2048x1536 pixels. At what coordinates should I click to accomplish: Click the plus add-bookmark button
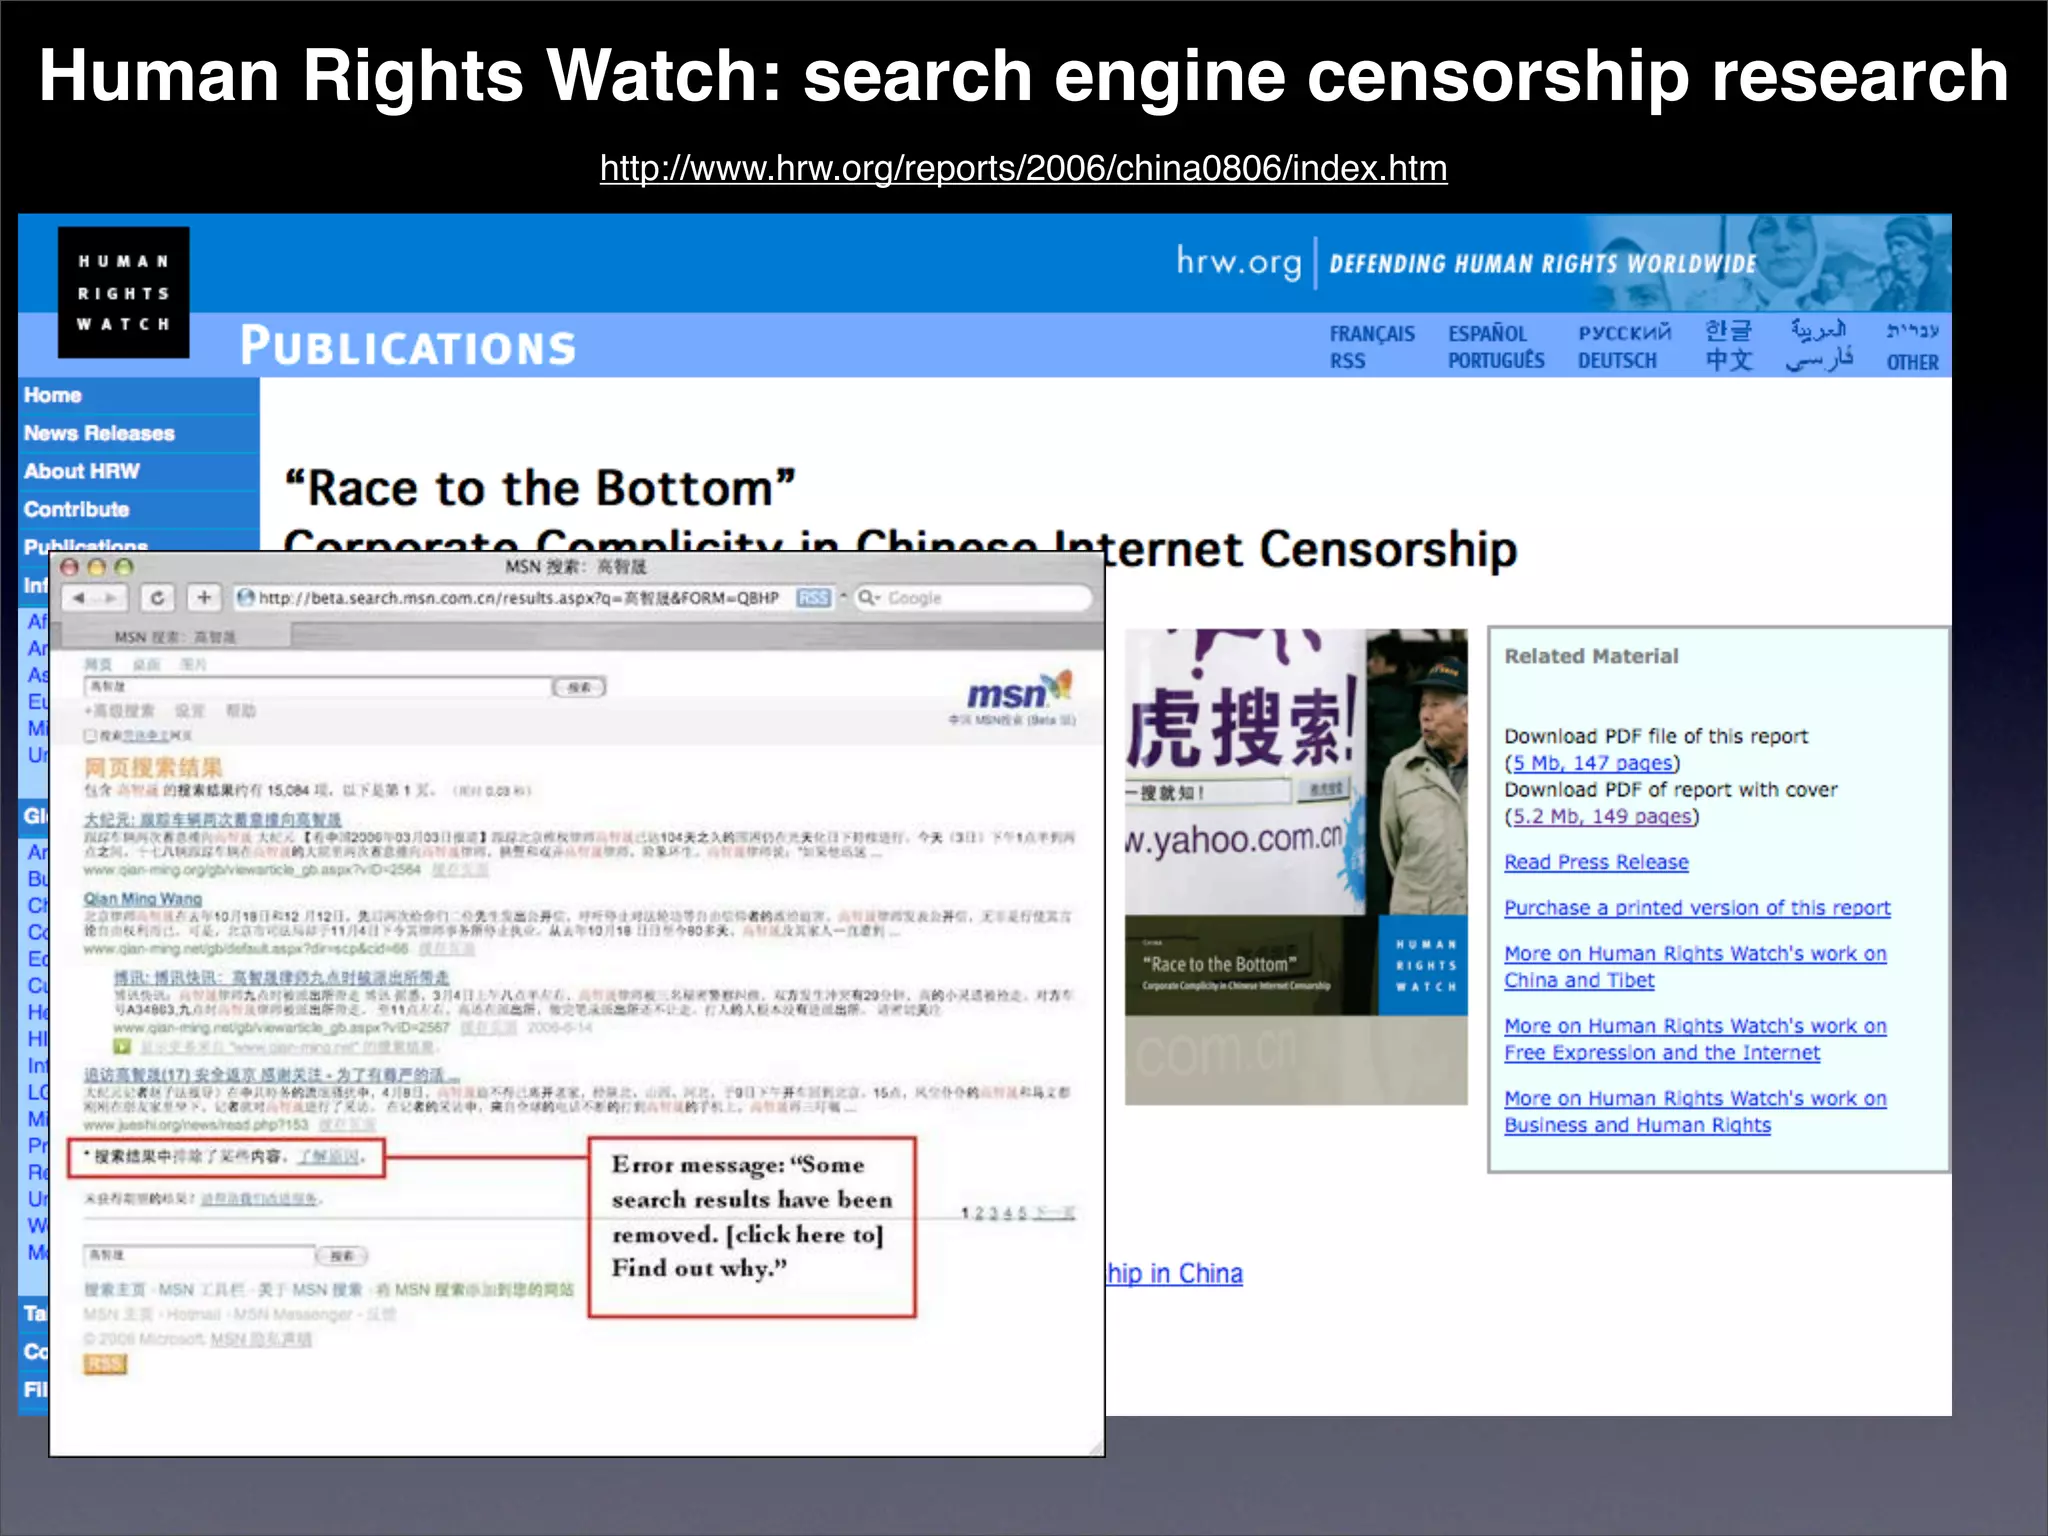click(204, 598)
